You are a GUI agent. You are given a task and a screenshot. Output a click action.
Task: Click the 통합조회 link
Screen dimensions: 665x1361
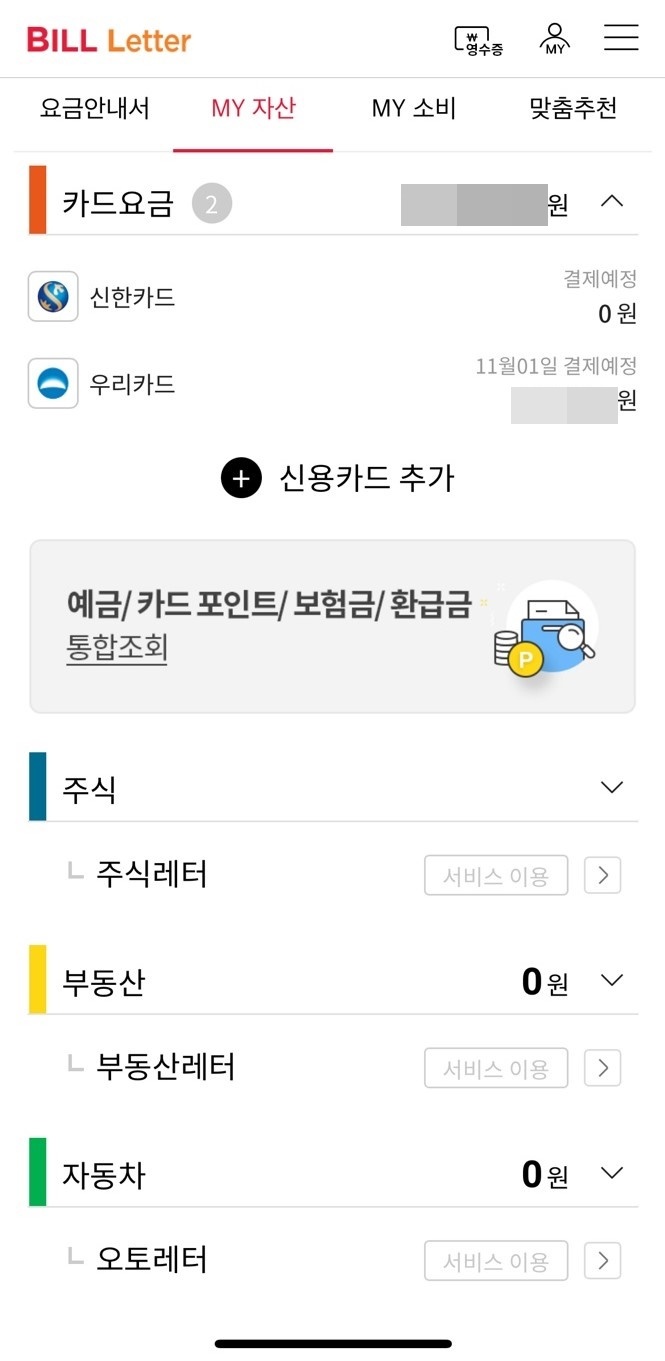[x=116, y=648]
